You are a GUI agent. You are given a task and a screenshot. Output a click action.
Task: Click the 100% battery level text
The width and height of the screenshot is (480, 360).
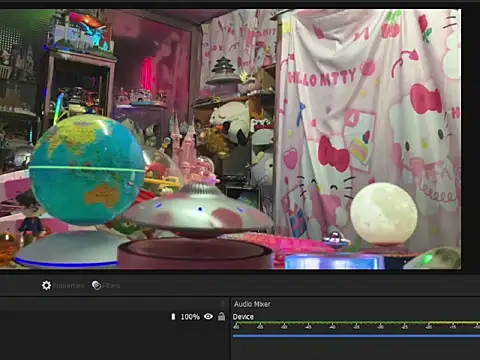point(190,317)
